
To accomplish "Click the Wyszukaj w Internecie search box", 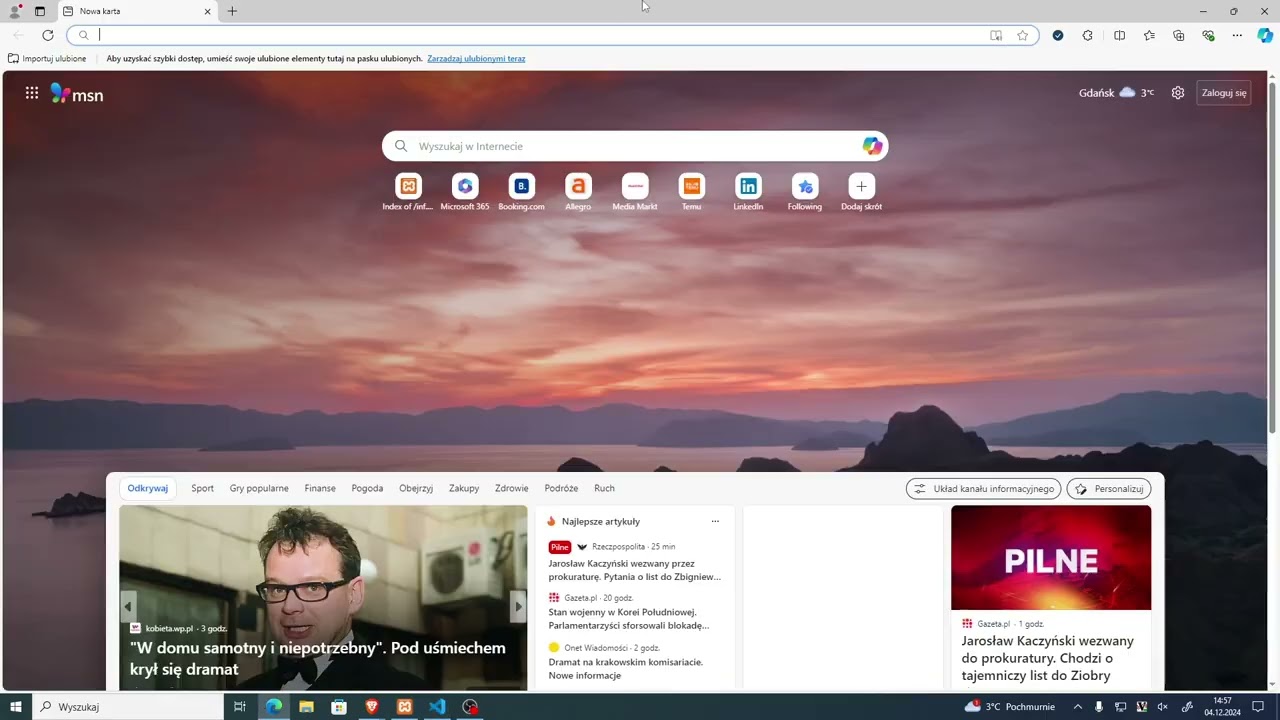I will 635,146.
